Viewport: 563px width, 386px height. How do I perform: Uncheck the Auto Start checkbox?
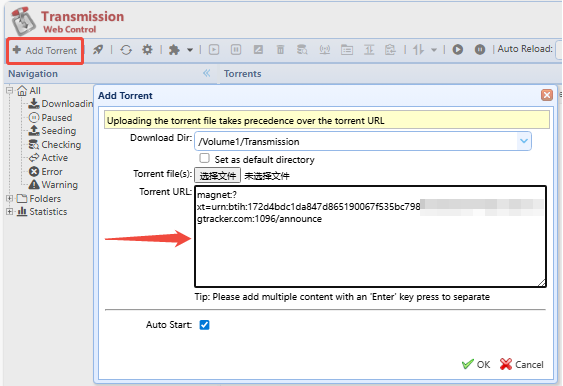tap(204, 325)
